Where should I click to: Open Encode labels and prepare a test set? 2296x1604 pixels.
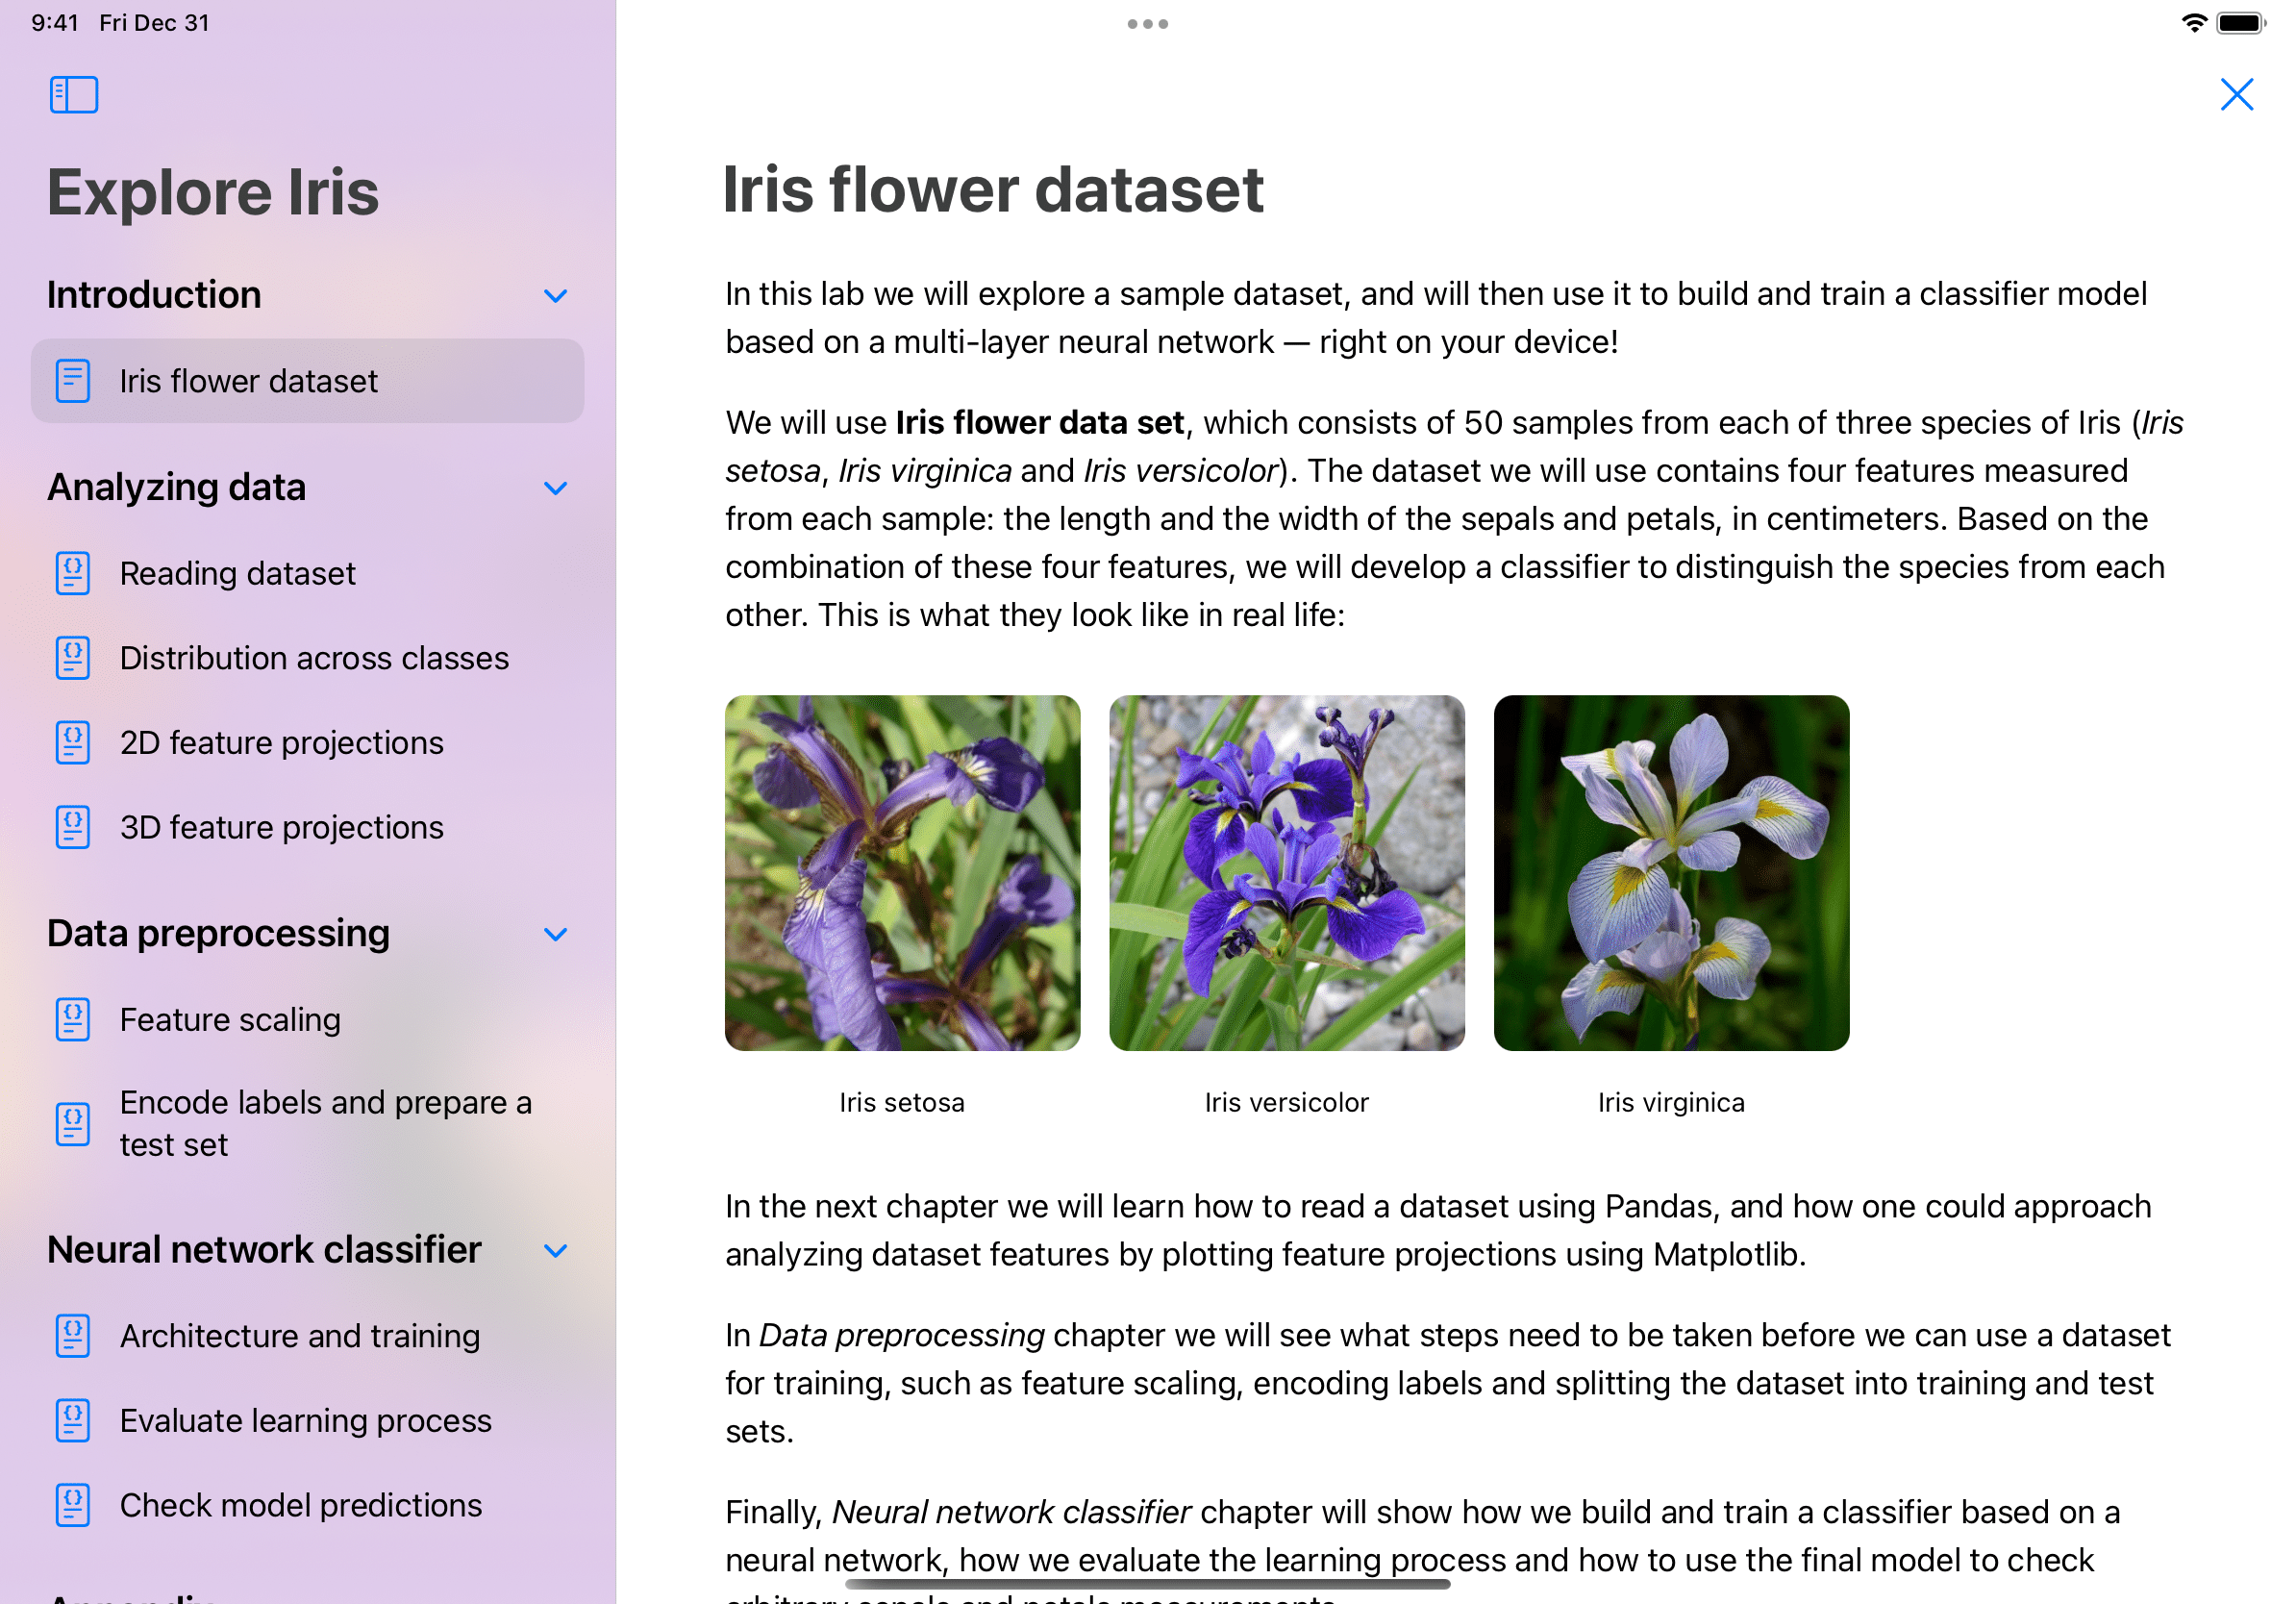(x=325, y=1123)
